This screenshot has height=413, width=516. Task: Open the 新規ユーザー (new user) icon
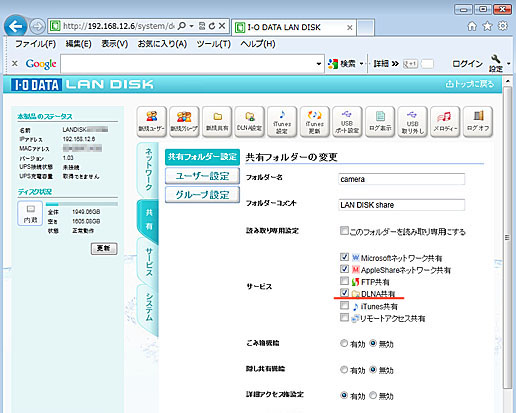point(152,122)
